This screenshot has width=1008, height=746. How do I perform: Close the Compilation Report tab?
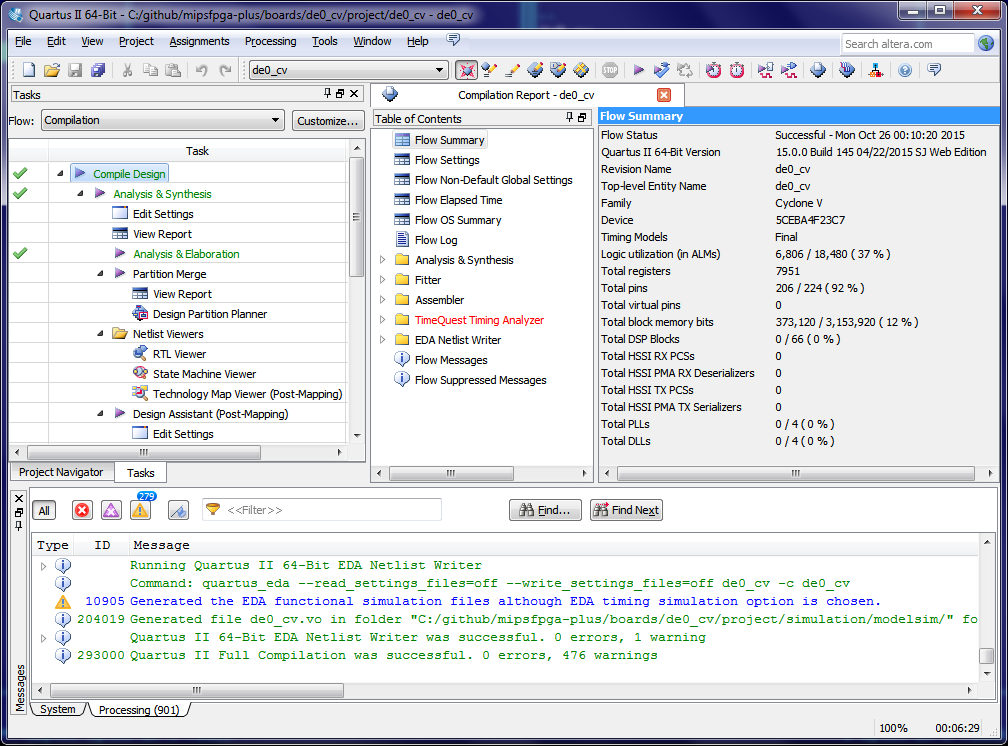[664, 95]
